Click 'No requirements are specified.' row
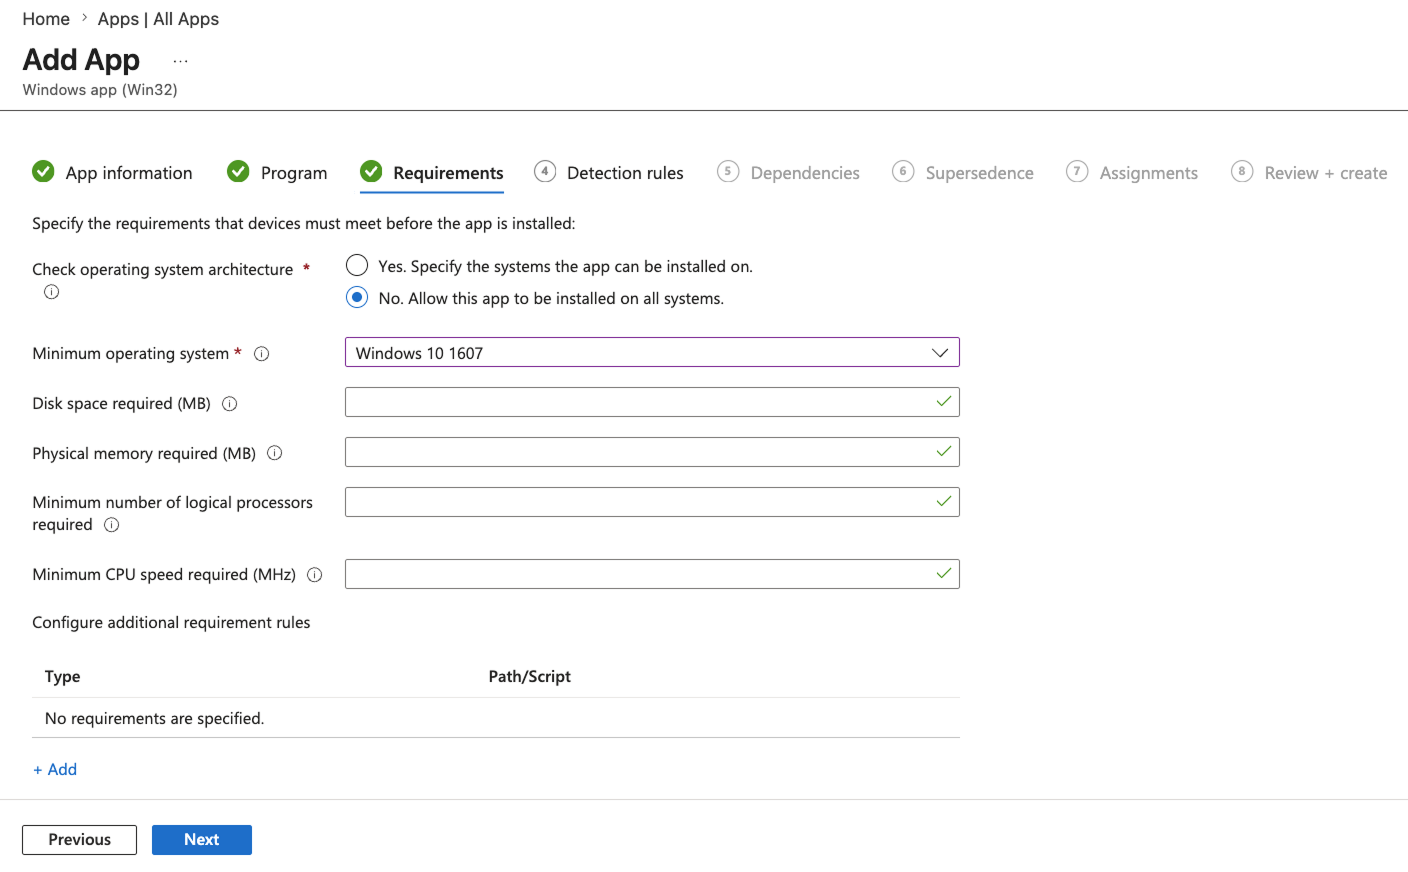 496,718
